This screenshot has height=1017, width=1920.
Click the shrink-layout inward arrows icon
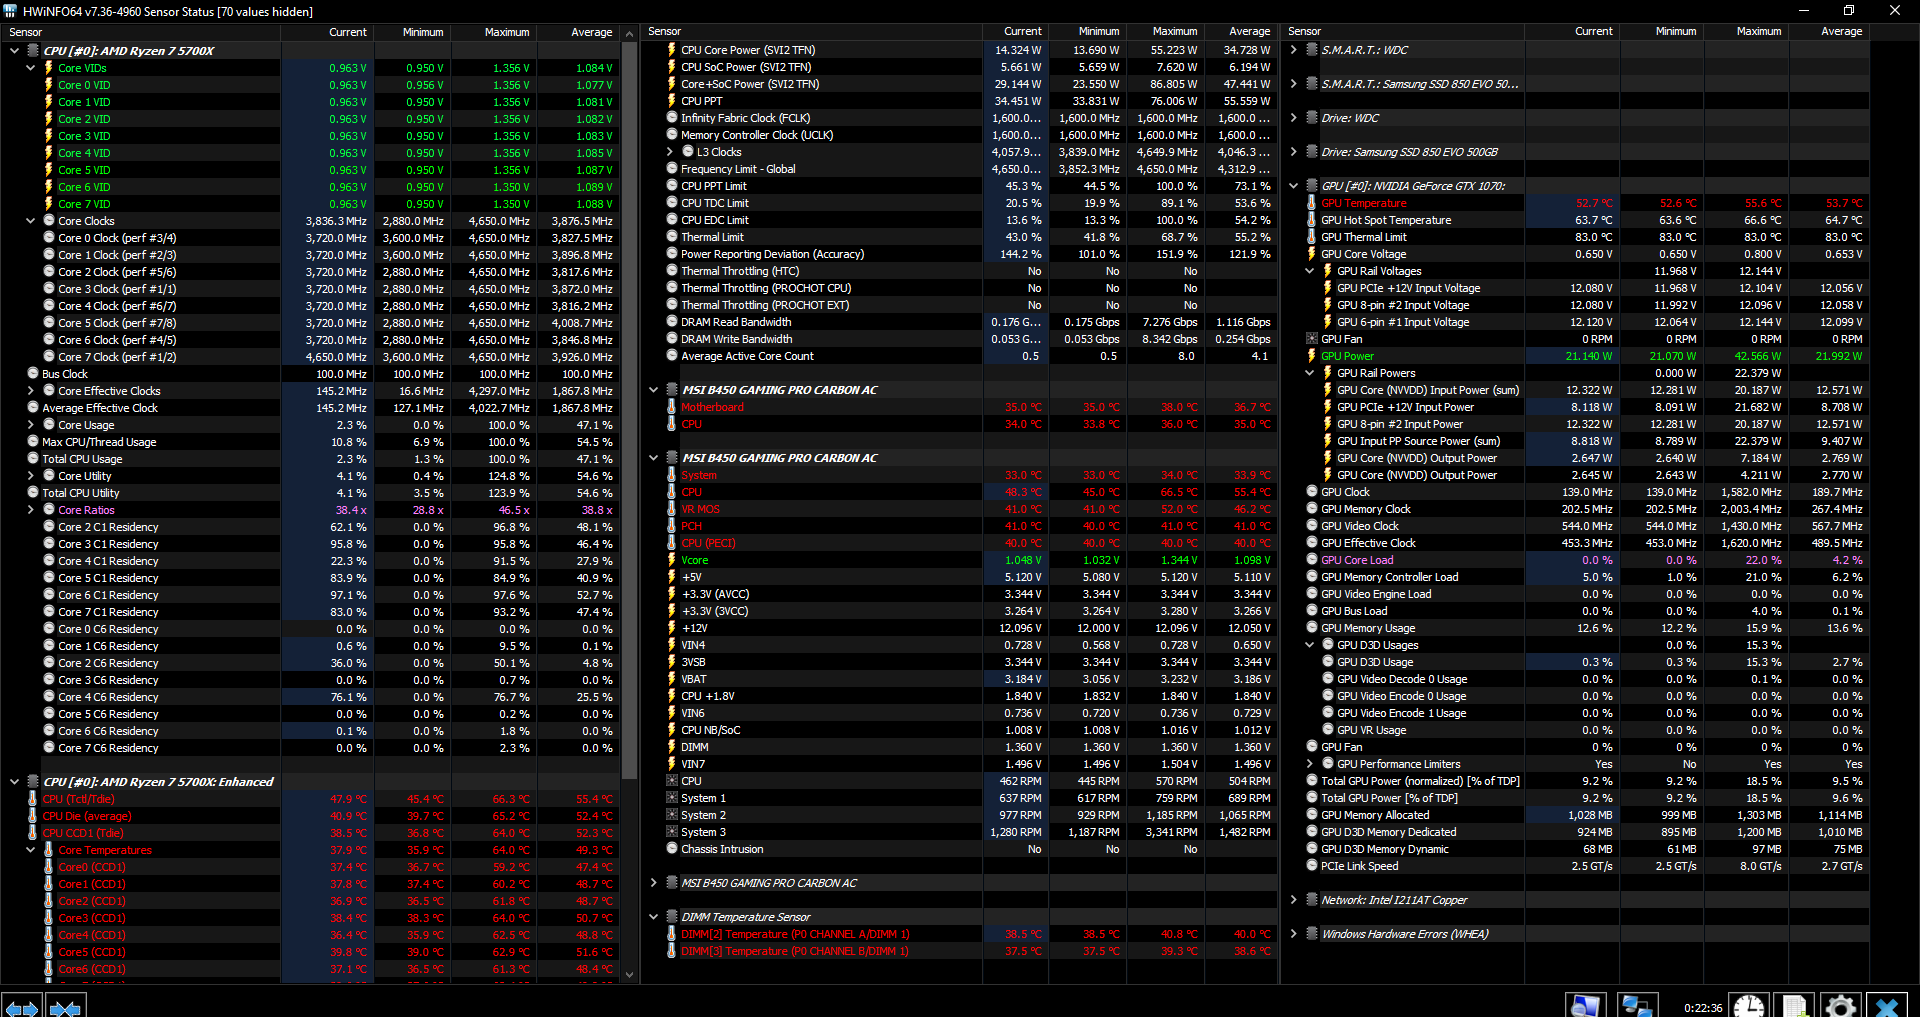pos(65,1006)
